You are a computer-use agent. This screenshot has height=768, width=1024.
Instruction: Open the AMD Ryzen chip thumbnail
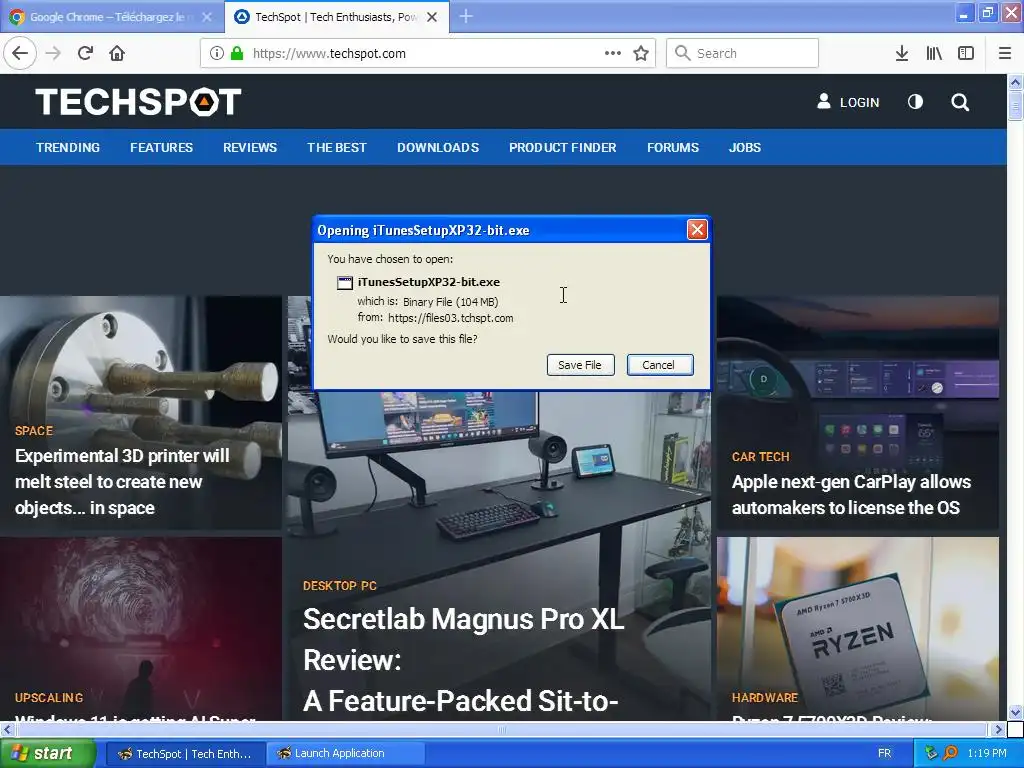coord(857,627)
